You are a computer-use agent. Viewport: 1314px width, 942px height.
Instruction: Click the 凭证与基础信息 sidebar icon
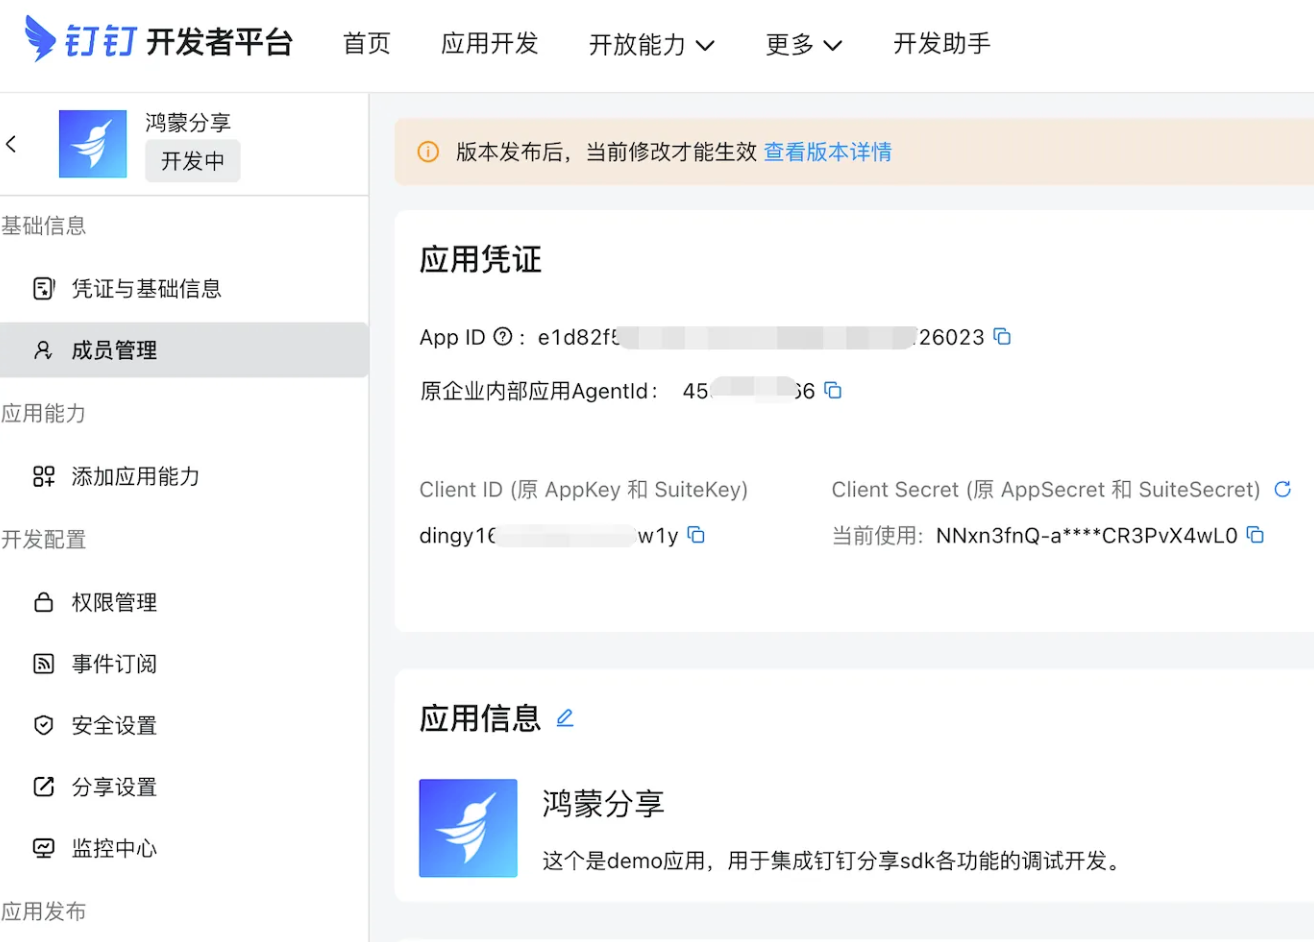click(44, 289)
